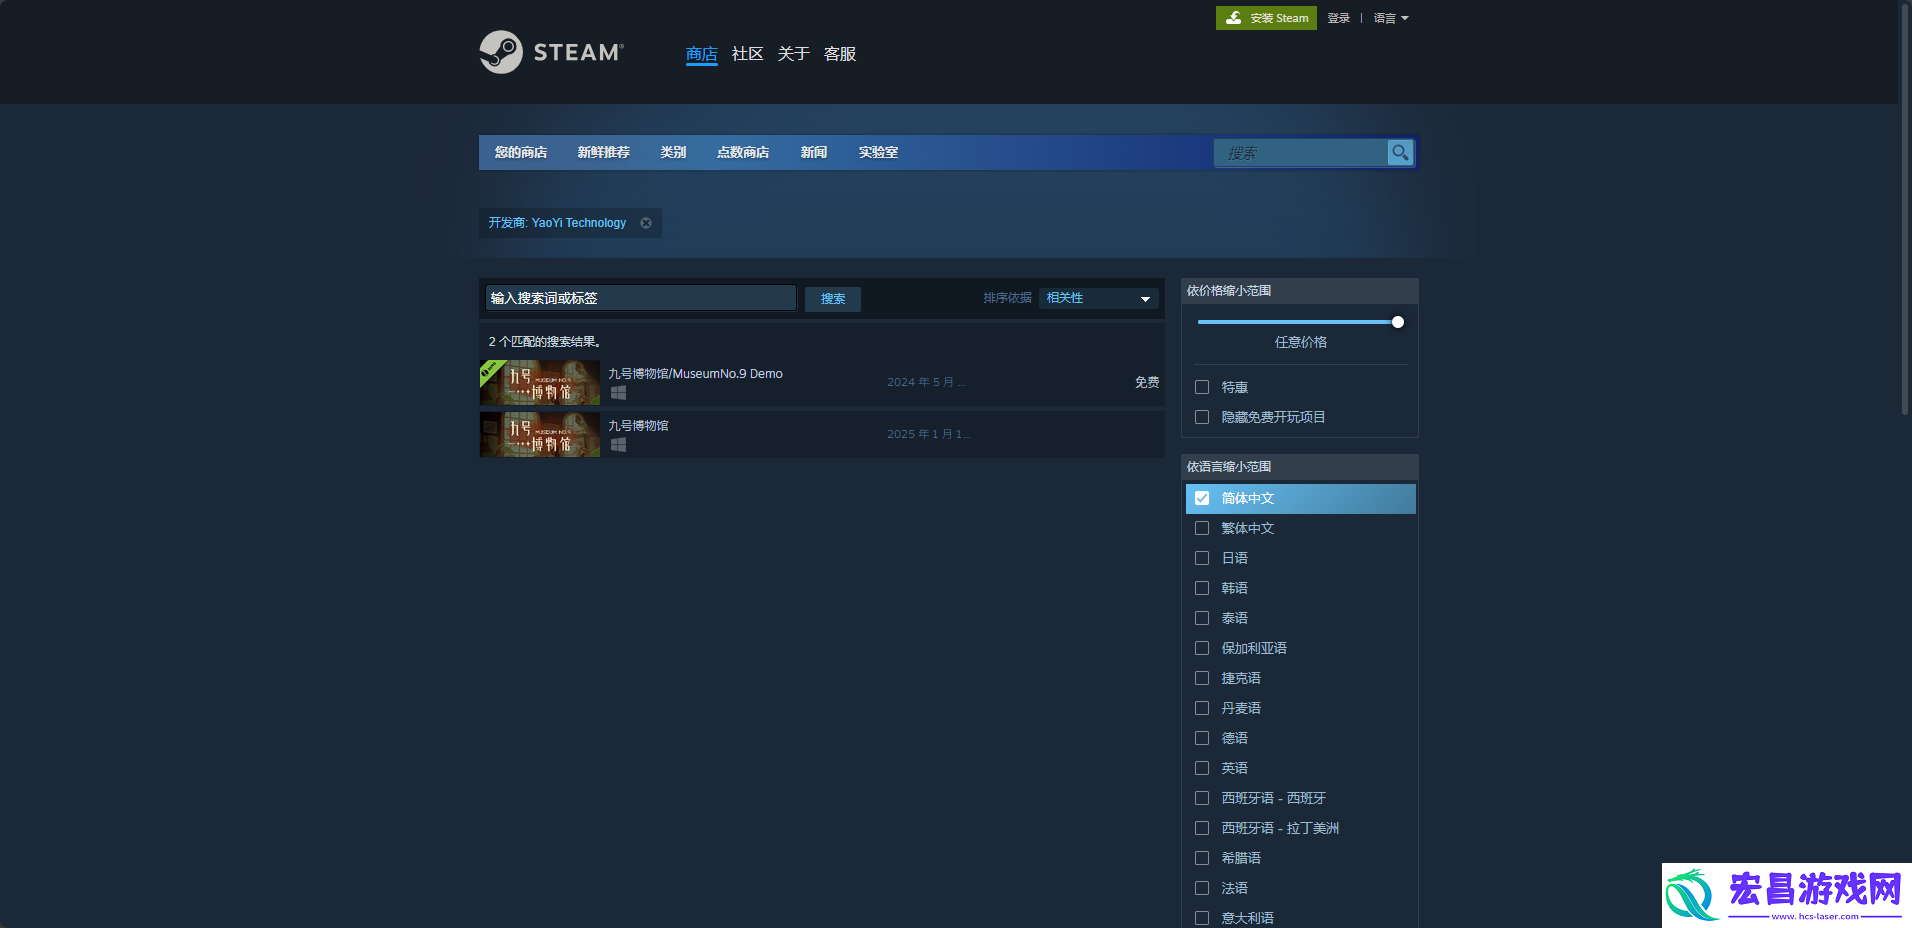The image size is (1912, 928).
Task: Open the 类别 menu
Action: tap(673, 152)
